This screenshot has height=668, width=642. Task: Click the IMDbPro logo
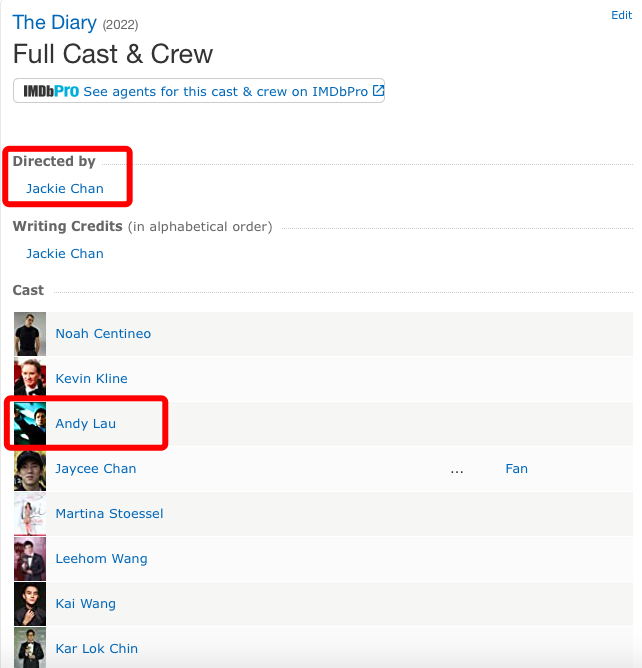click(x=51, y=91)
